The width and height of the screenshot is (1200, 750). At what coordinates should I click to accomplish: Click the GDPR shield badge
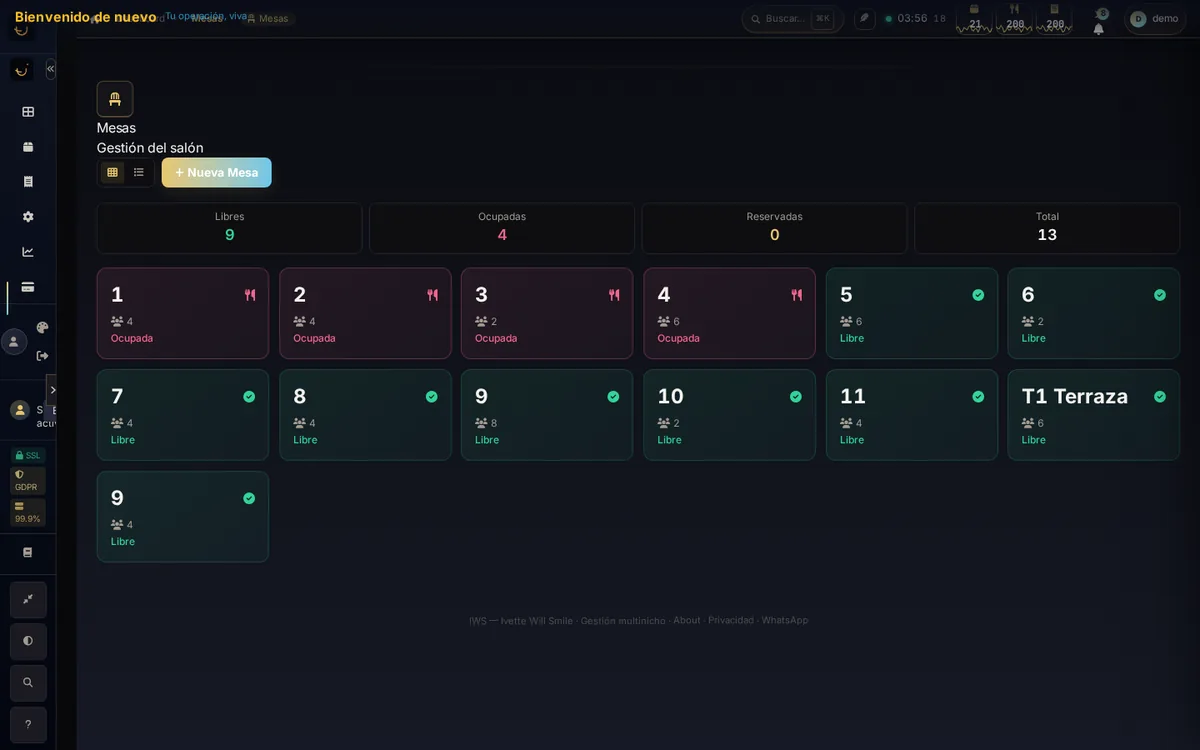pos(28,480)
